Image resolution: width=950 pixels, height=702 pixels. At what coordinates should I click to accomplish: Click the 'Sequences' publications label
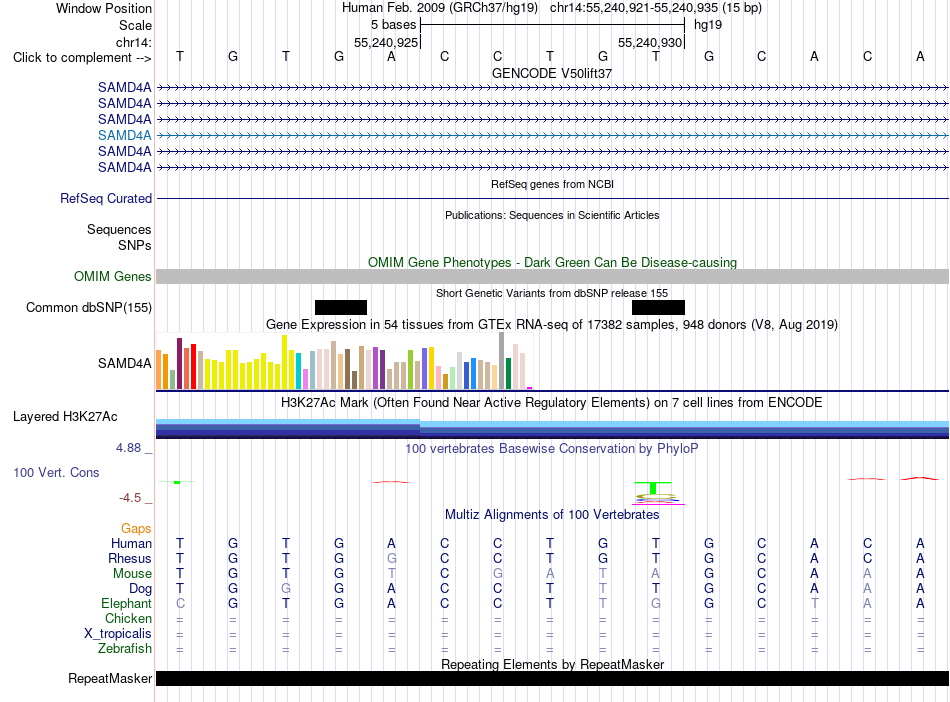(119, 230)
